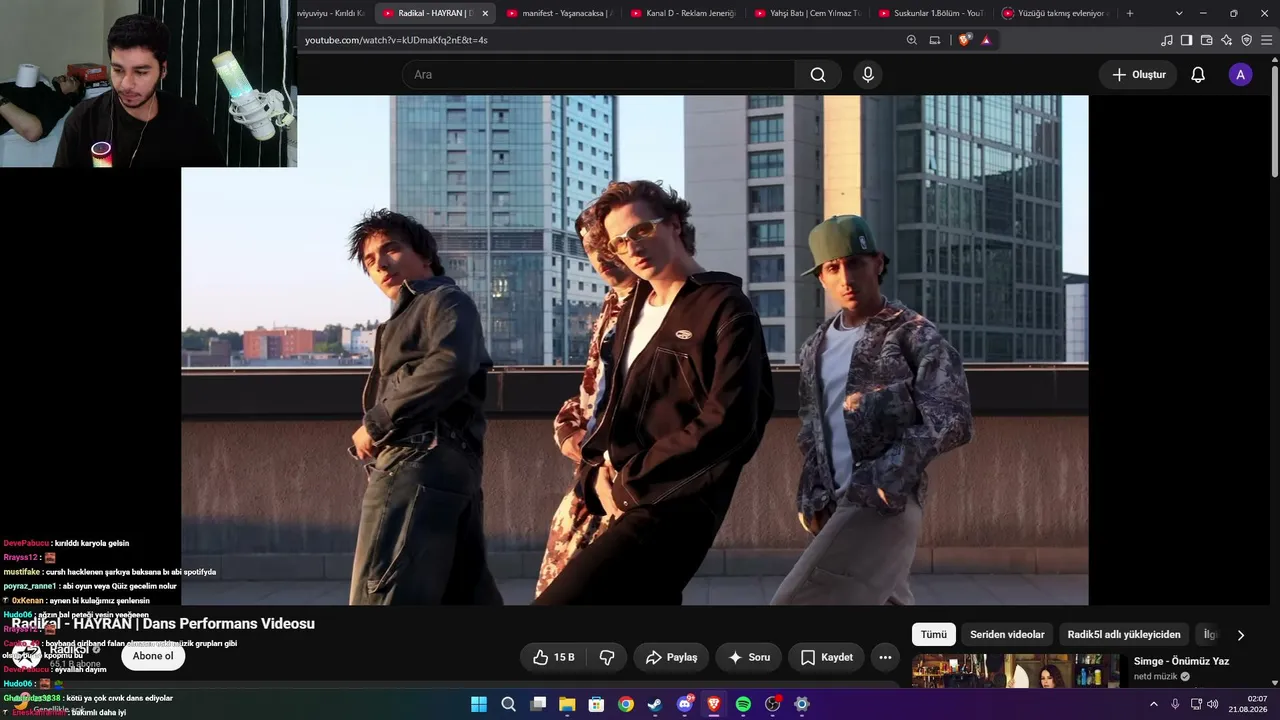Select the 'Tümü' filter chip
1280x720 pixels.
(933, 635)
